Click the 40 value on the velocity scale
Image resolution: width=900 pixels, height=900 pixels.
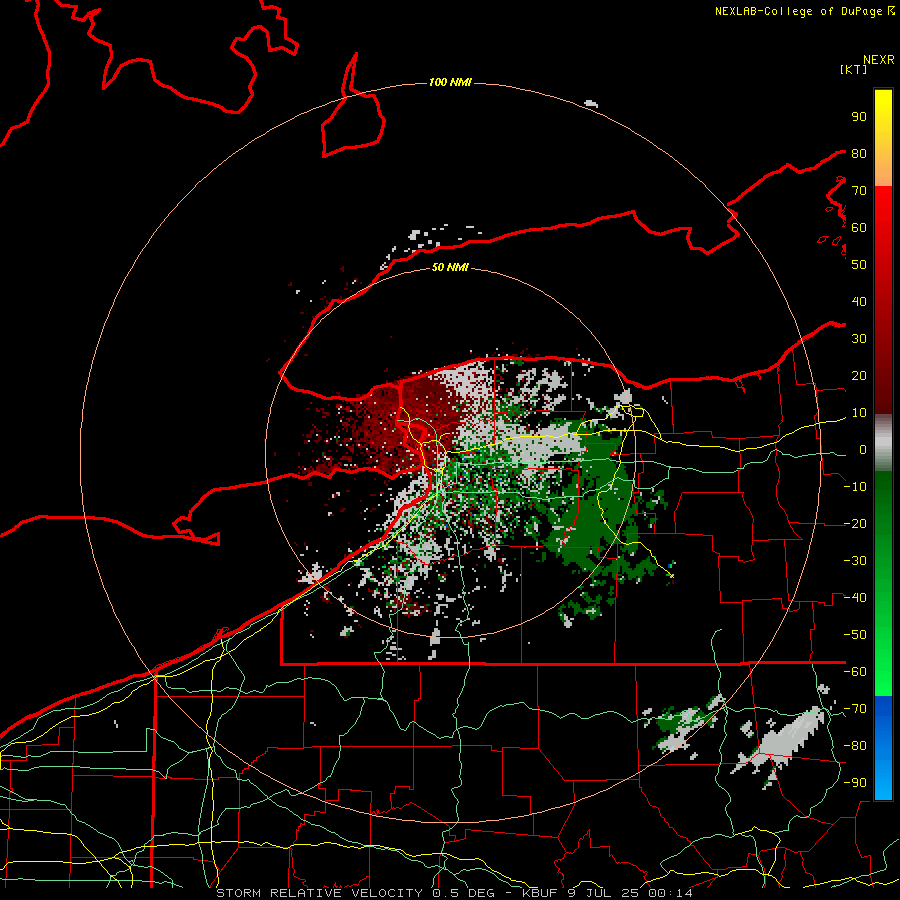click(859, 301)
